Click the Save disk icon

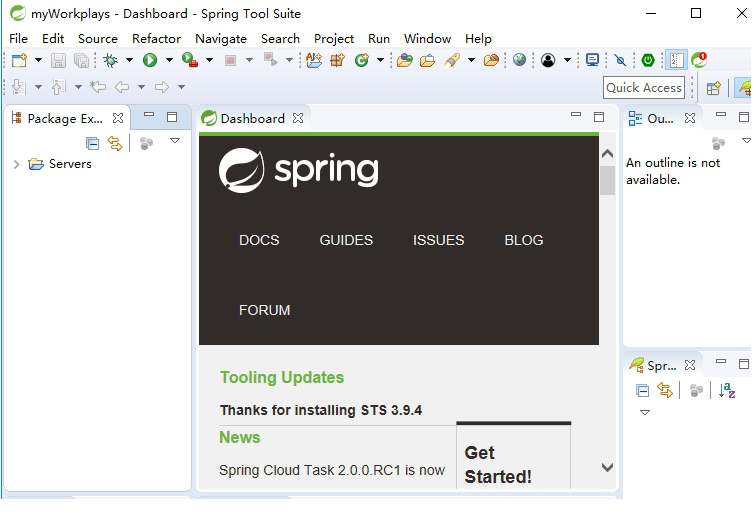[x=58, y=60]
